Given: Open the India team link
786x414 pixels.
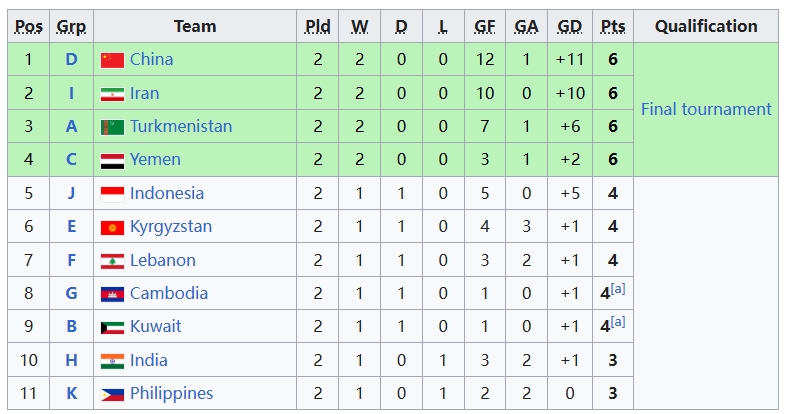Looking at the screenshot, I should [149, 360].
